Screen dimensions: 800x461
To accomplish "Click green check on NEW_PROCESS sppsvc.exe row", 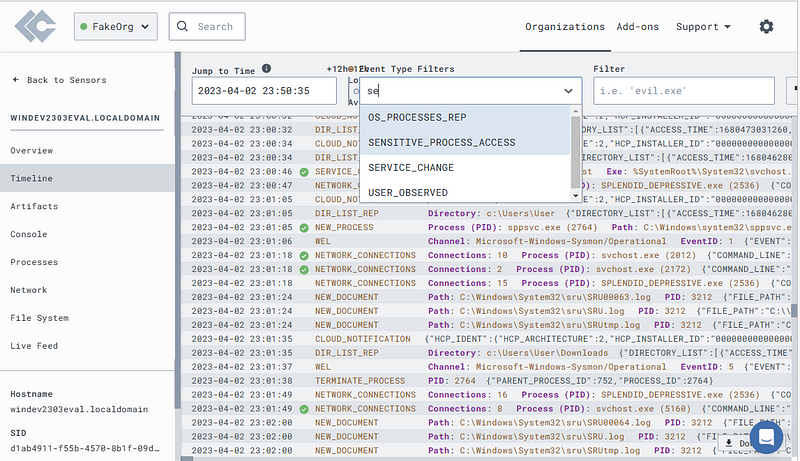I will click(x=304, y=227).
